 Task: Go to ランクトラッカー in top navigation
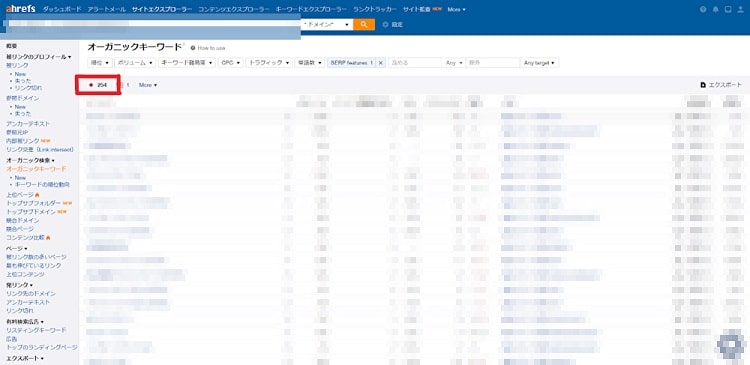[375, 9]
